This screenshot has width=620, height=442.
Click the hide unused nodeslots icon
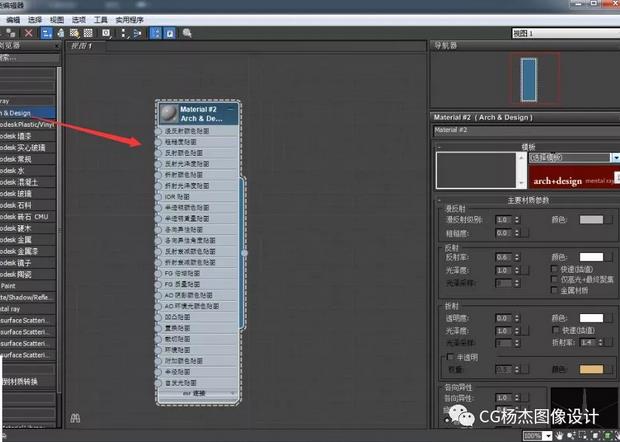(60, 33)
